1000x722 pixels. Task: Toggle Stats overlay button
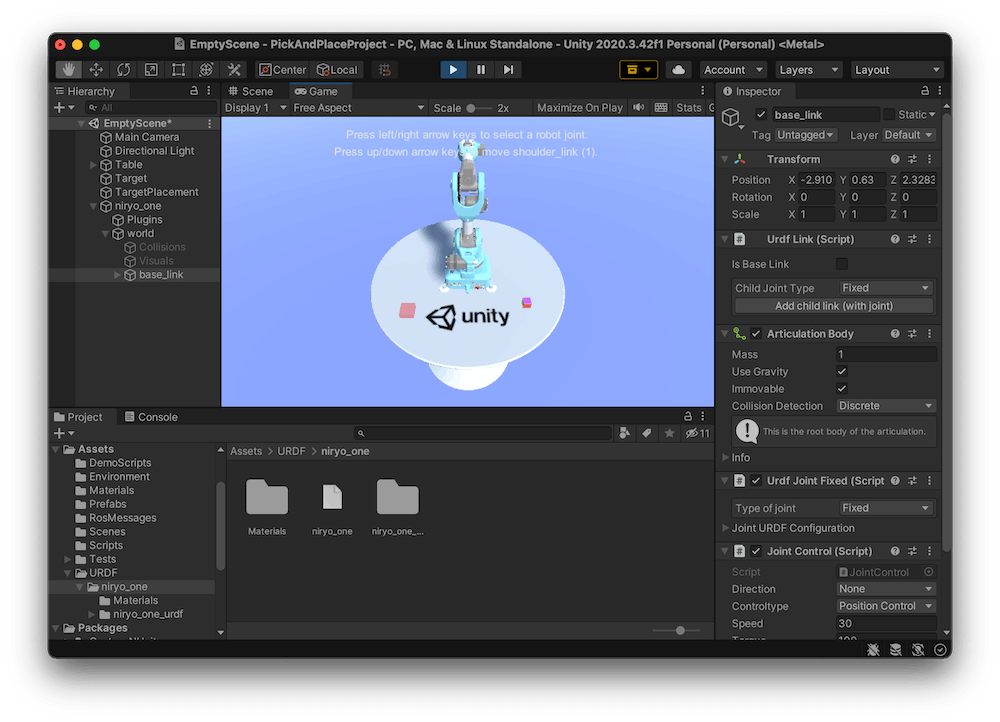(689, 108)
